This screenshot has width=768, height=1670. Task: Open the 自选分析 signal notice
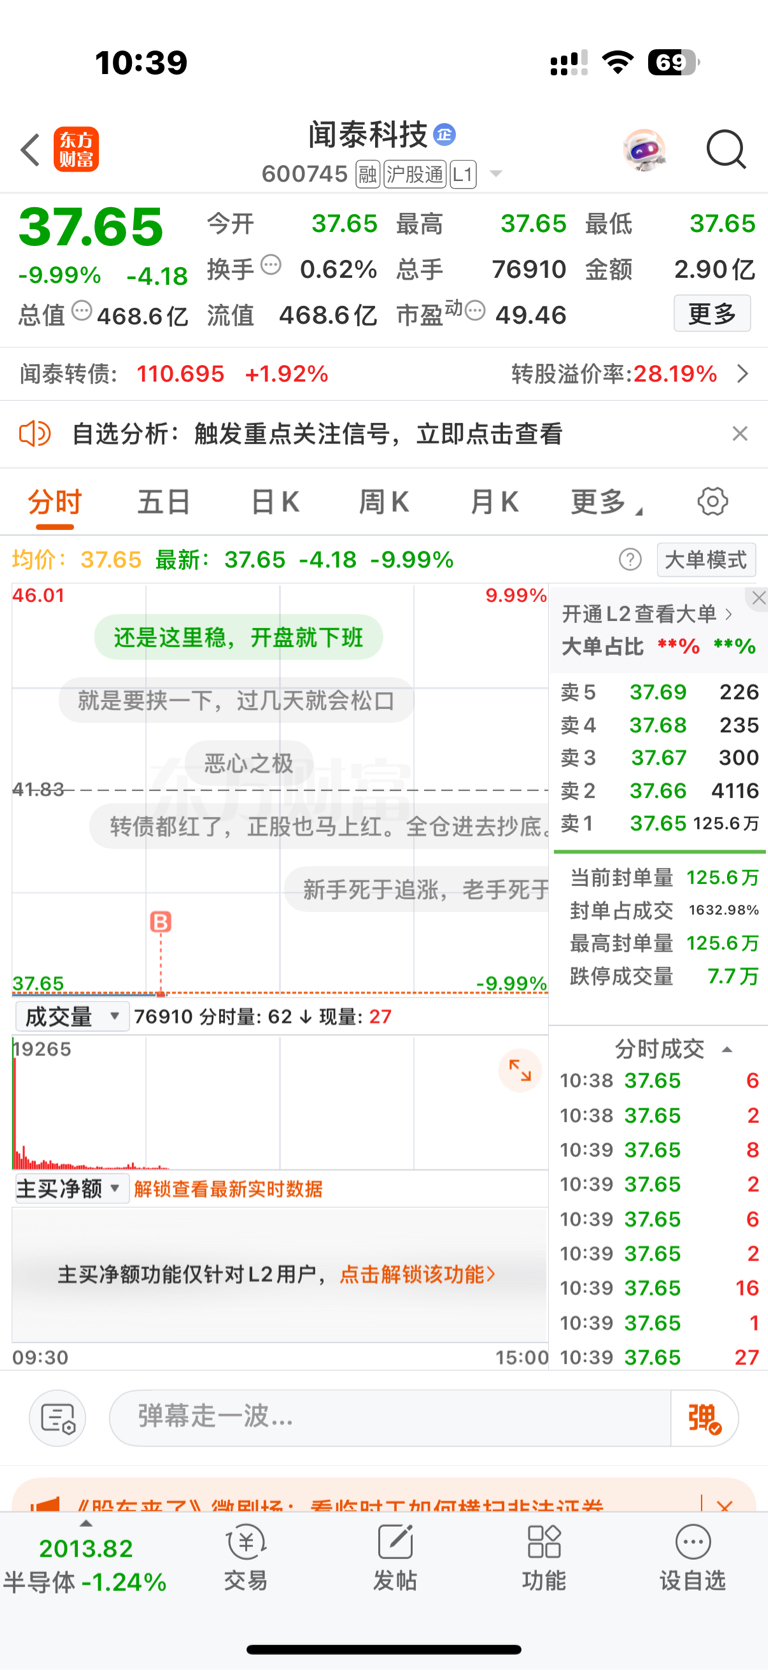(317, 434)
